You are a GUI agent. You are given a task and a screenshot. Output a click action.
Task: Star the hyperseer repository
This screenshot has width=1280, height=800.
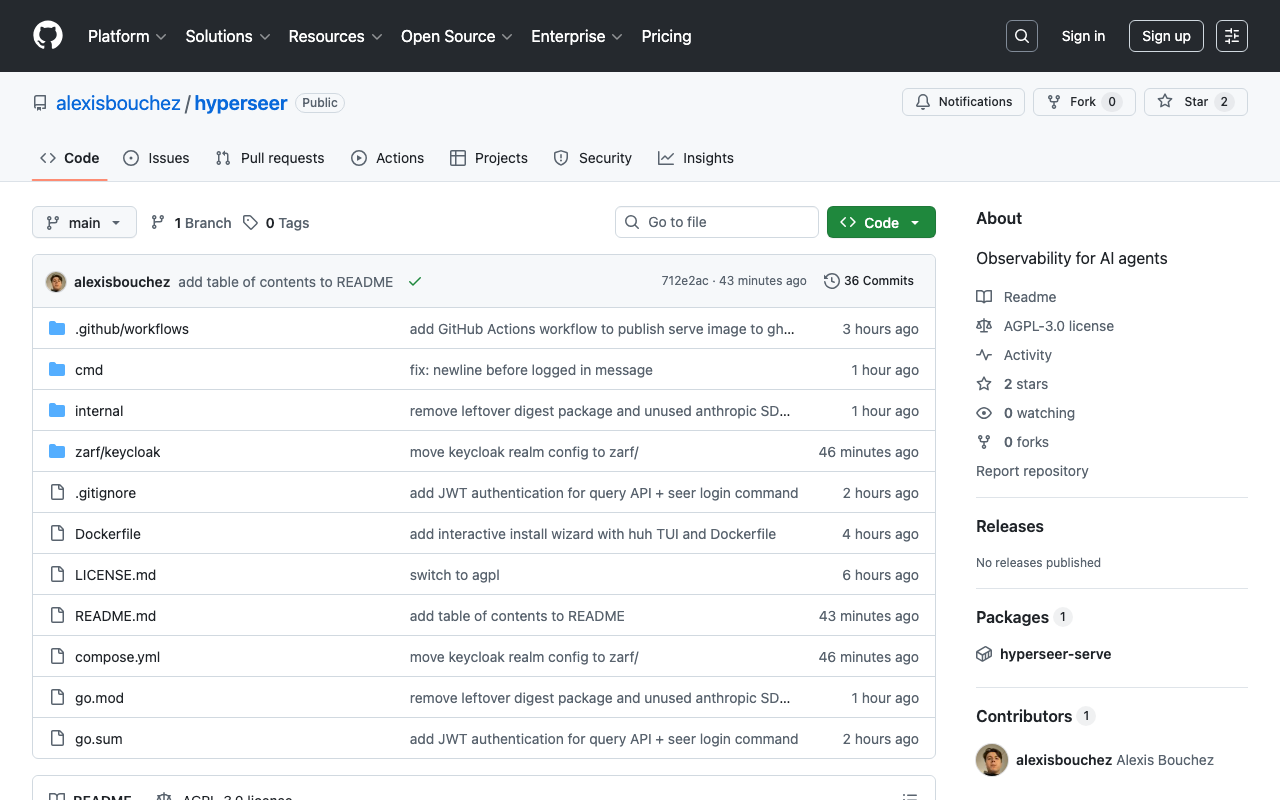click(1195, 102)
